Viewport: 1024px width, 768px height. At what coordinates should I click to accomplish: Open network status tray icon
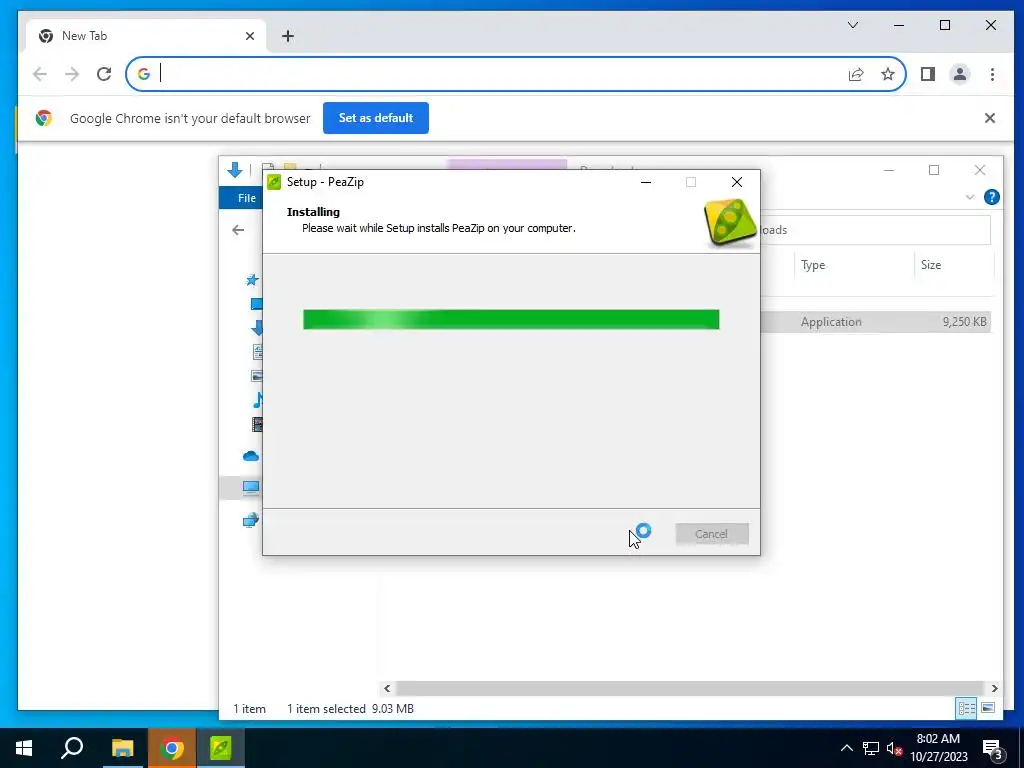coord(871,748)
